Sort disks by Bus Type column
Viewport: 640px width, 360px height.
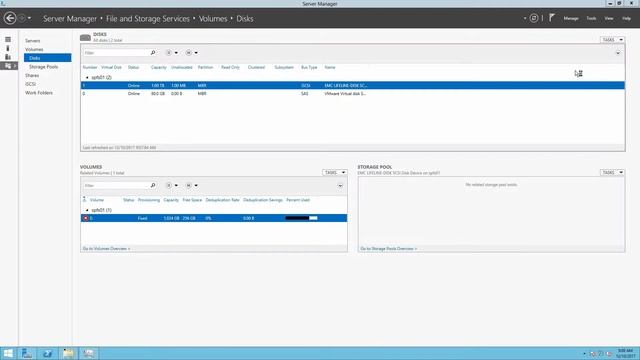coord(309,67)
